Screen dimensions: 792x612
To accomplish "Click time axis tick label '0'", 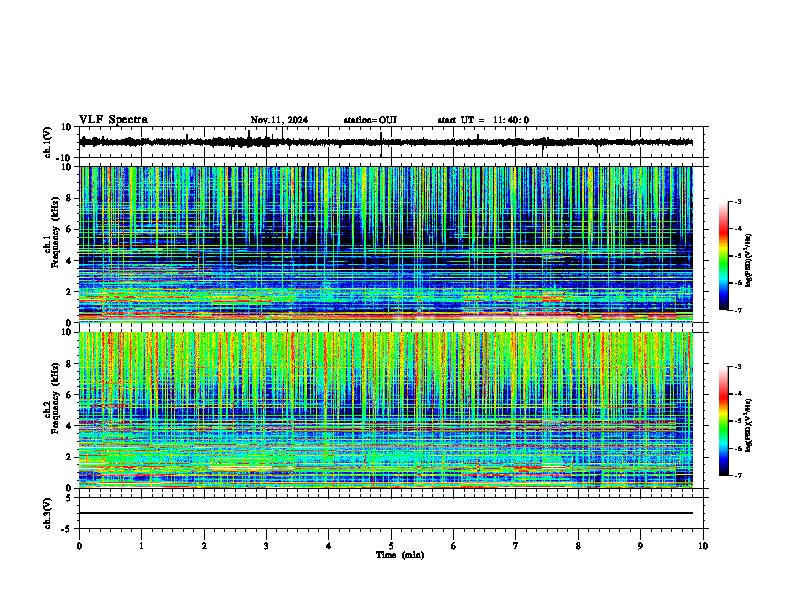I will pyautogui.click(x=79, y=546).
